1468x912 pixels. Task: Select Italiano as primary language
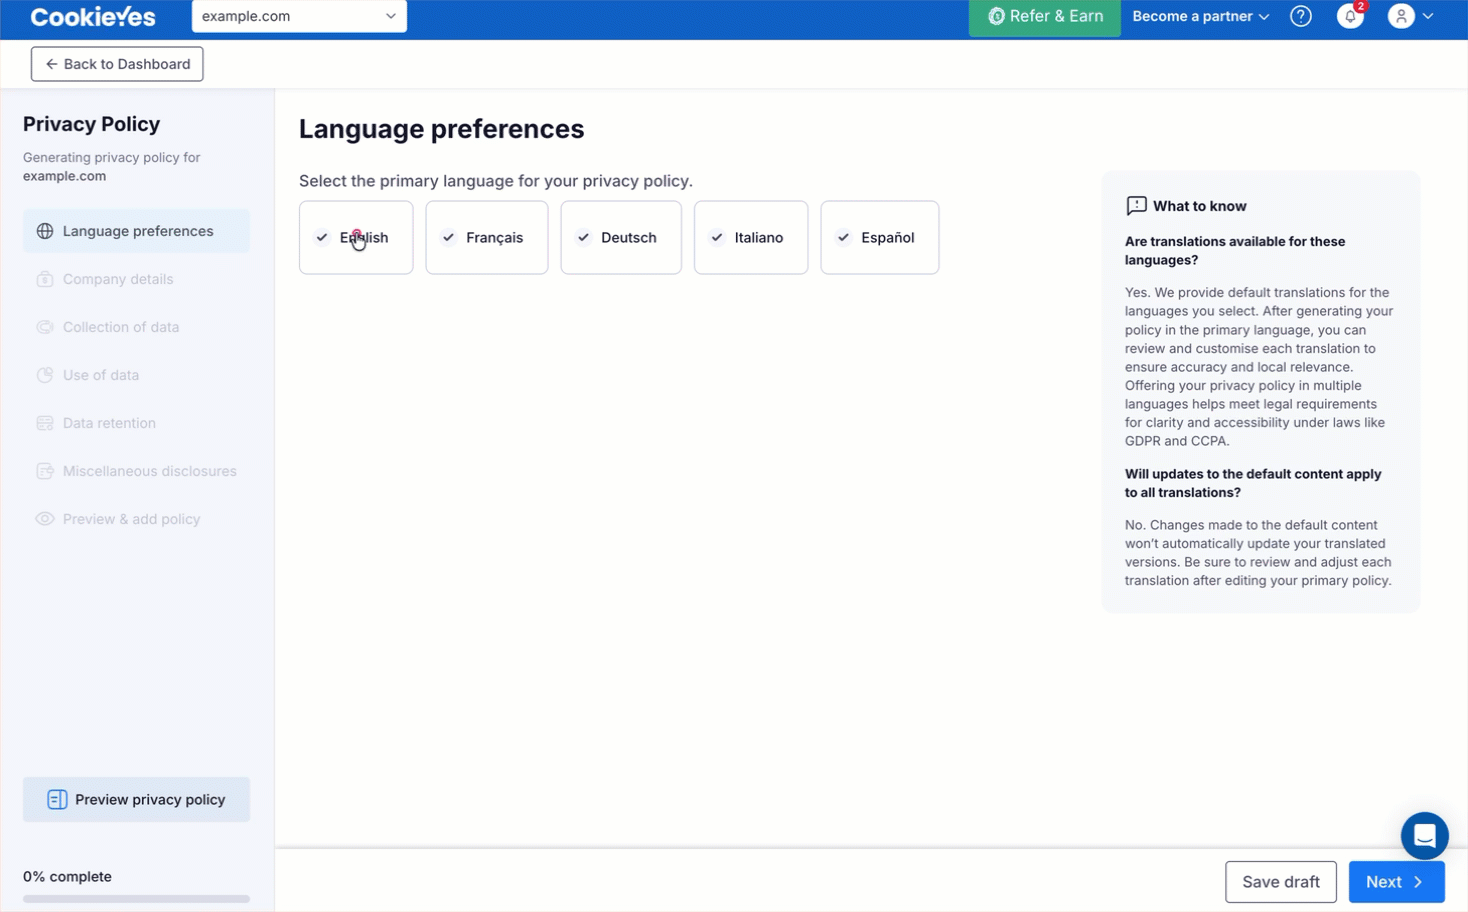(751, 237)
